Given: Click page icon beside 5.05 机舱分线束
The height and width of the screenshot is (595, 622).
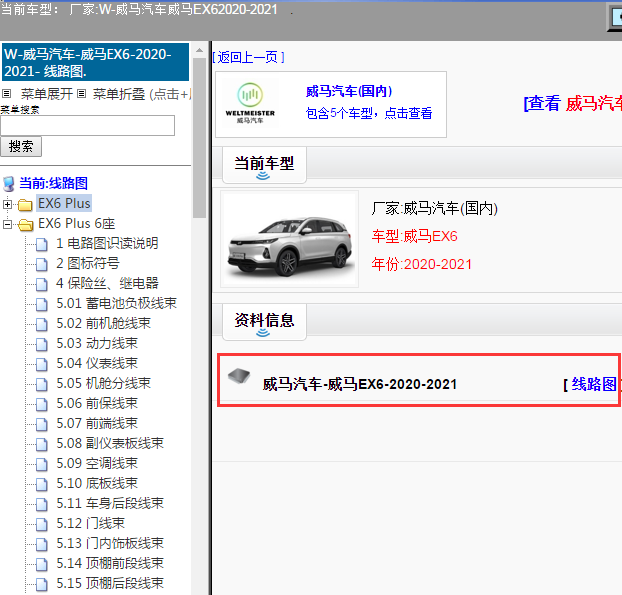Looking at the screenshot, I should point(42,384).
